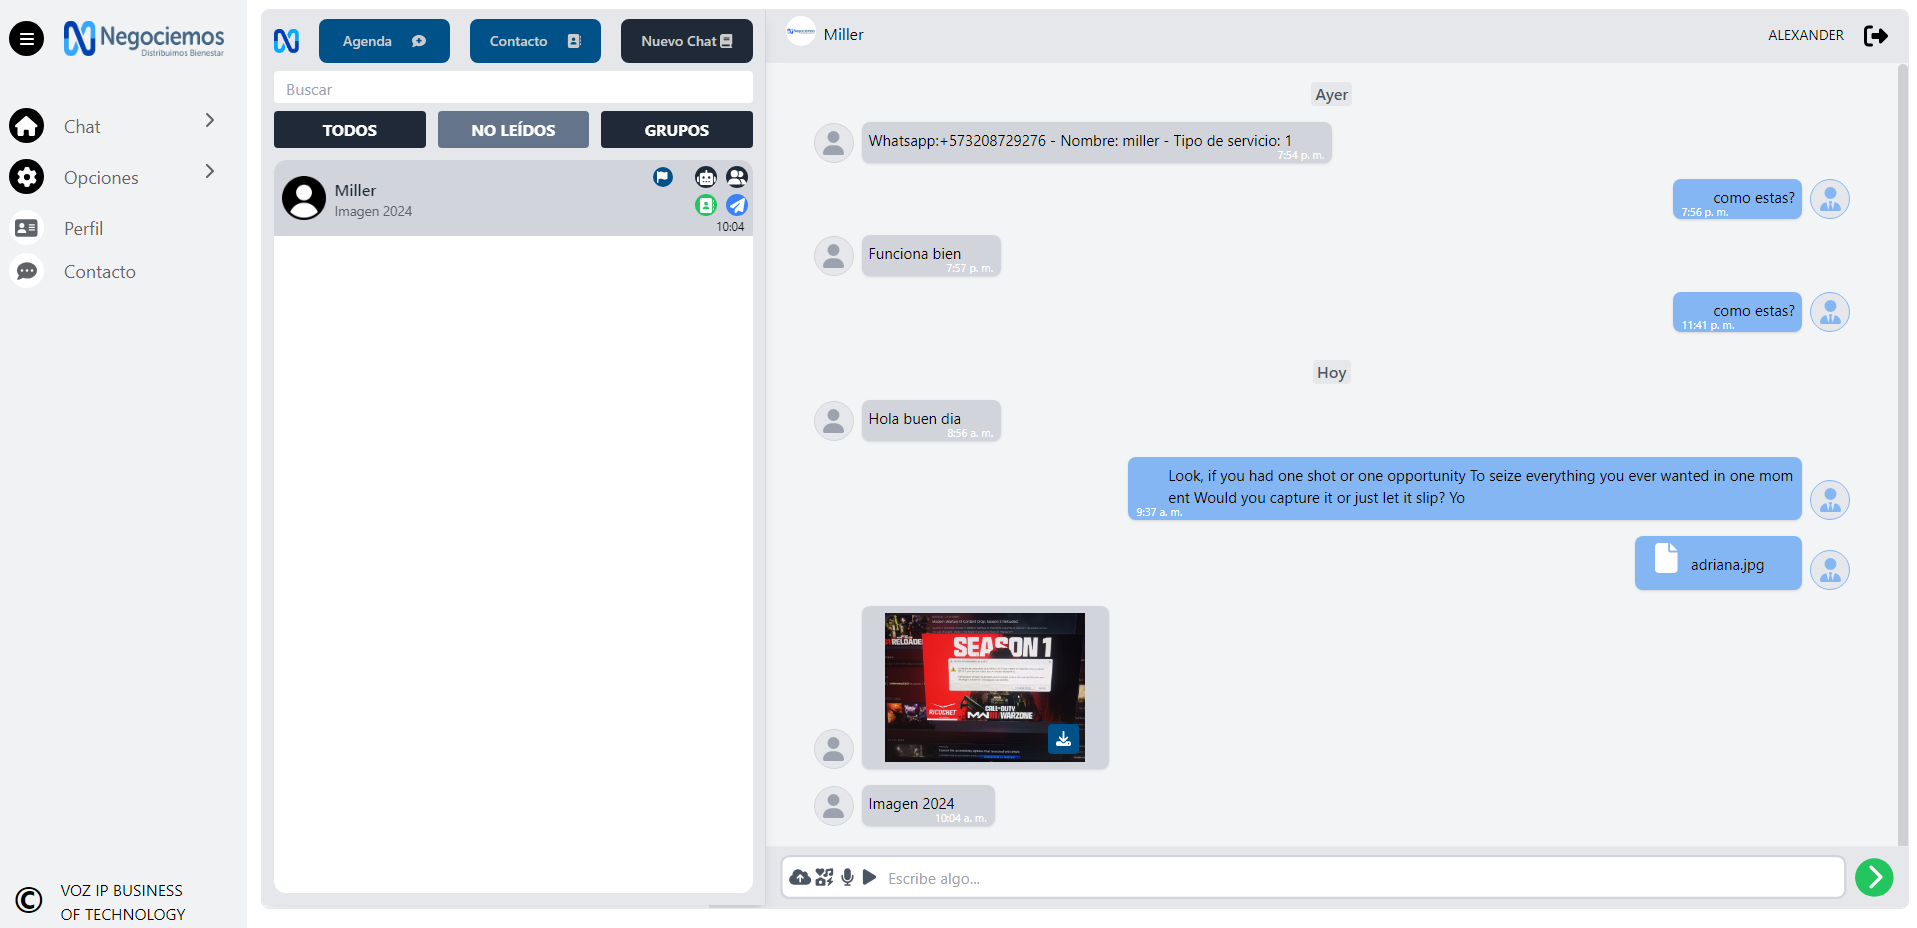Download the Season 1 image via its download icon
Screen dimensions: 1917x928
(x=1063, y=739)
